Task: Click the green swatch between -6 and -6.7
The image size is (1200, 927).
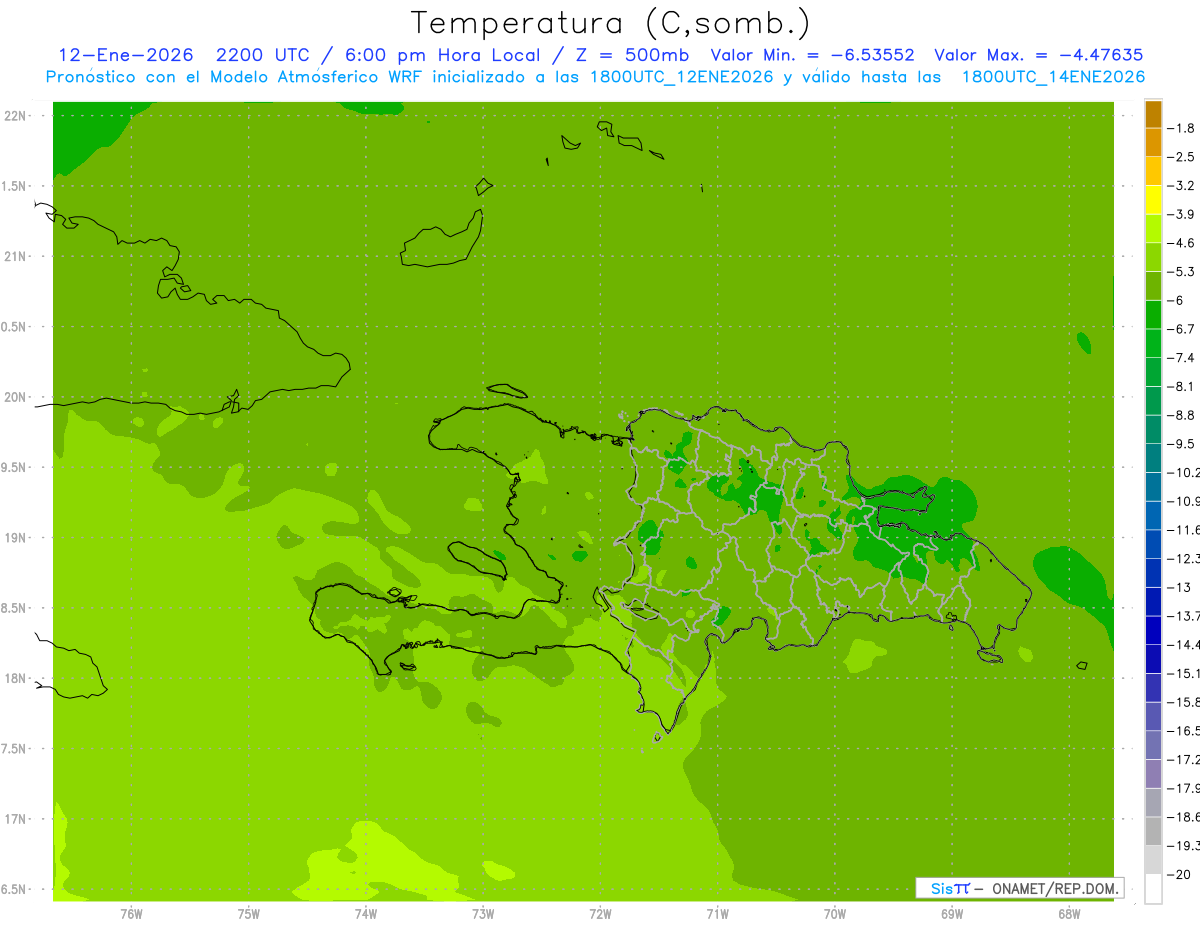Action: click(x=1153, y=314)
